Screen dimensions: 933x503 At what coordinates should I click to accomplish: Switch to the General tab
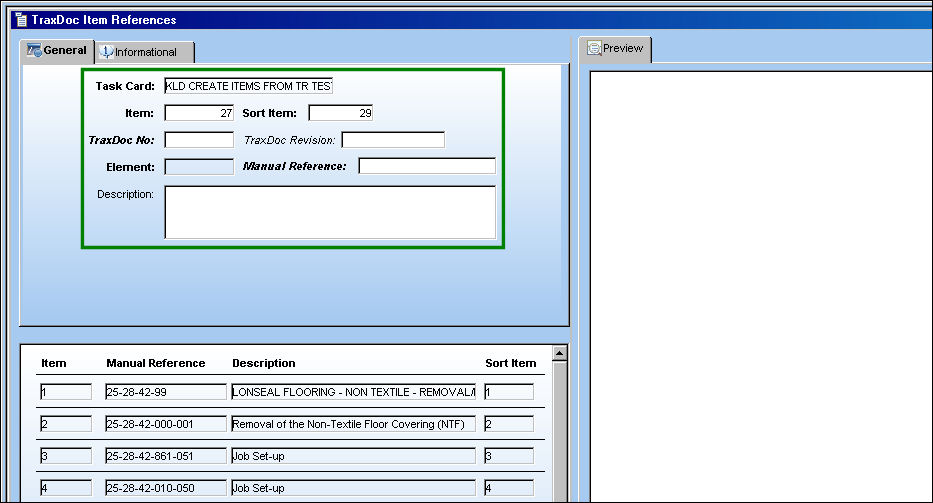click(57, 51)
